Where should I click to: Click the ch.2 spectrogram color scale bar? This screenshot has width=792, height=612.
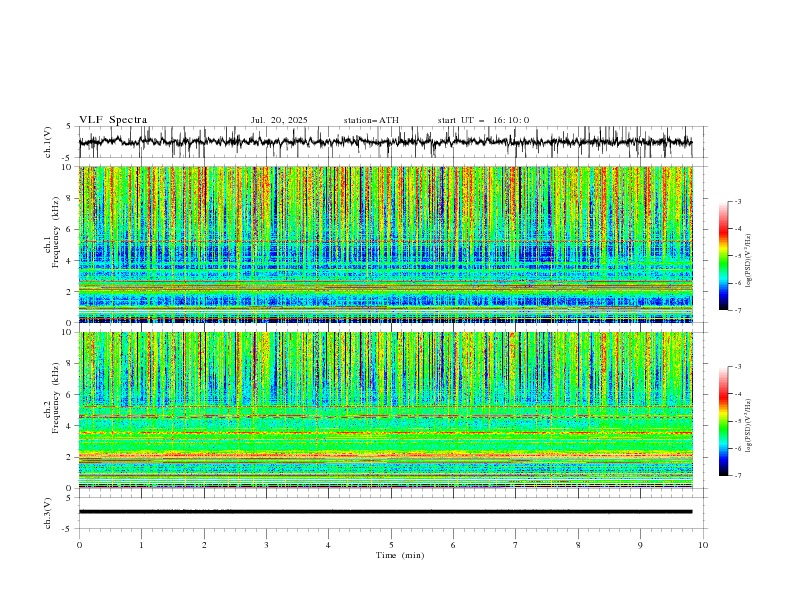723,421
